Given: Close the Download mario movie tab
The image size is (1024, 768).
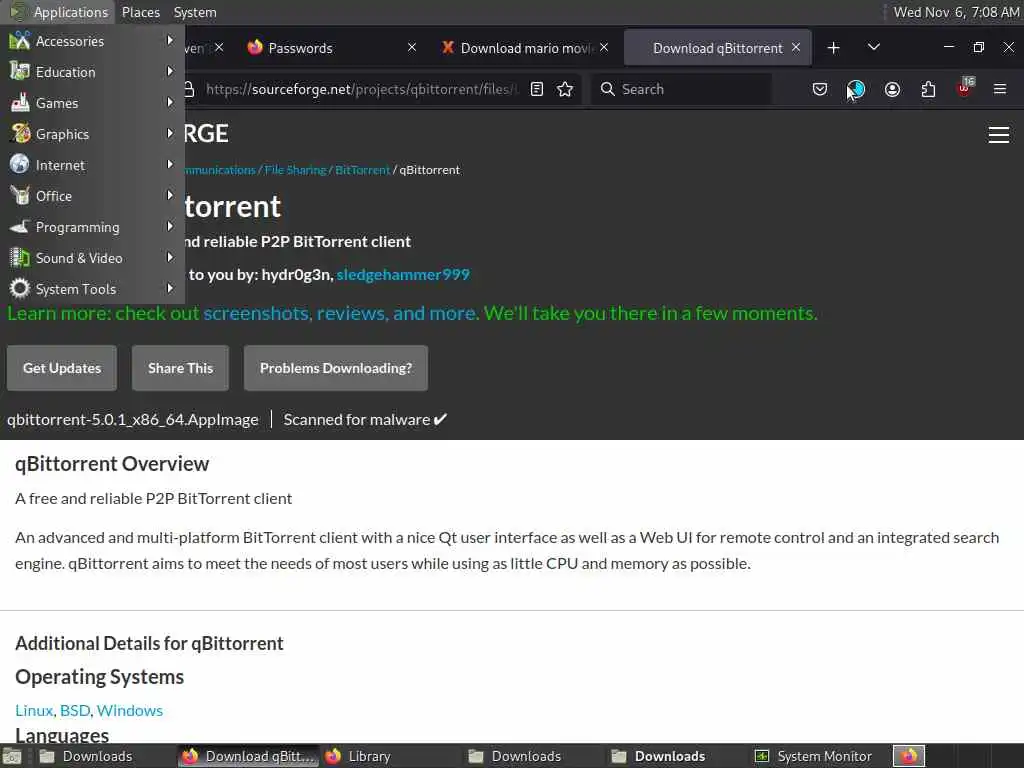Looking at the screenshot, I should 604,47.
